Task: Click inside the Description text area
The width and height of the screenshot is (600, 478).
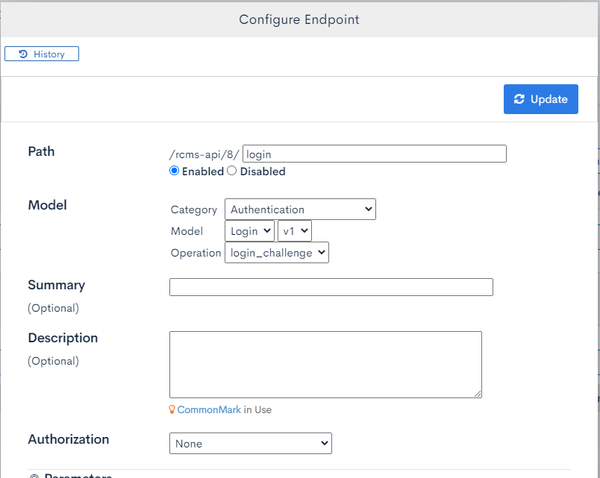Action: [325, 364]
